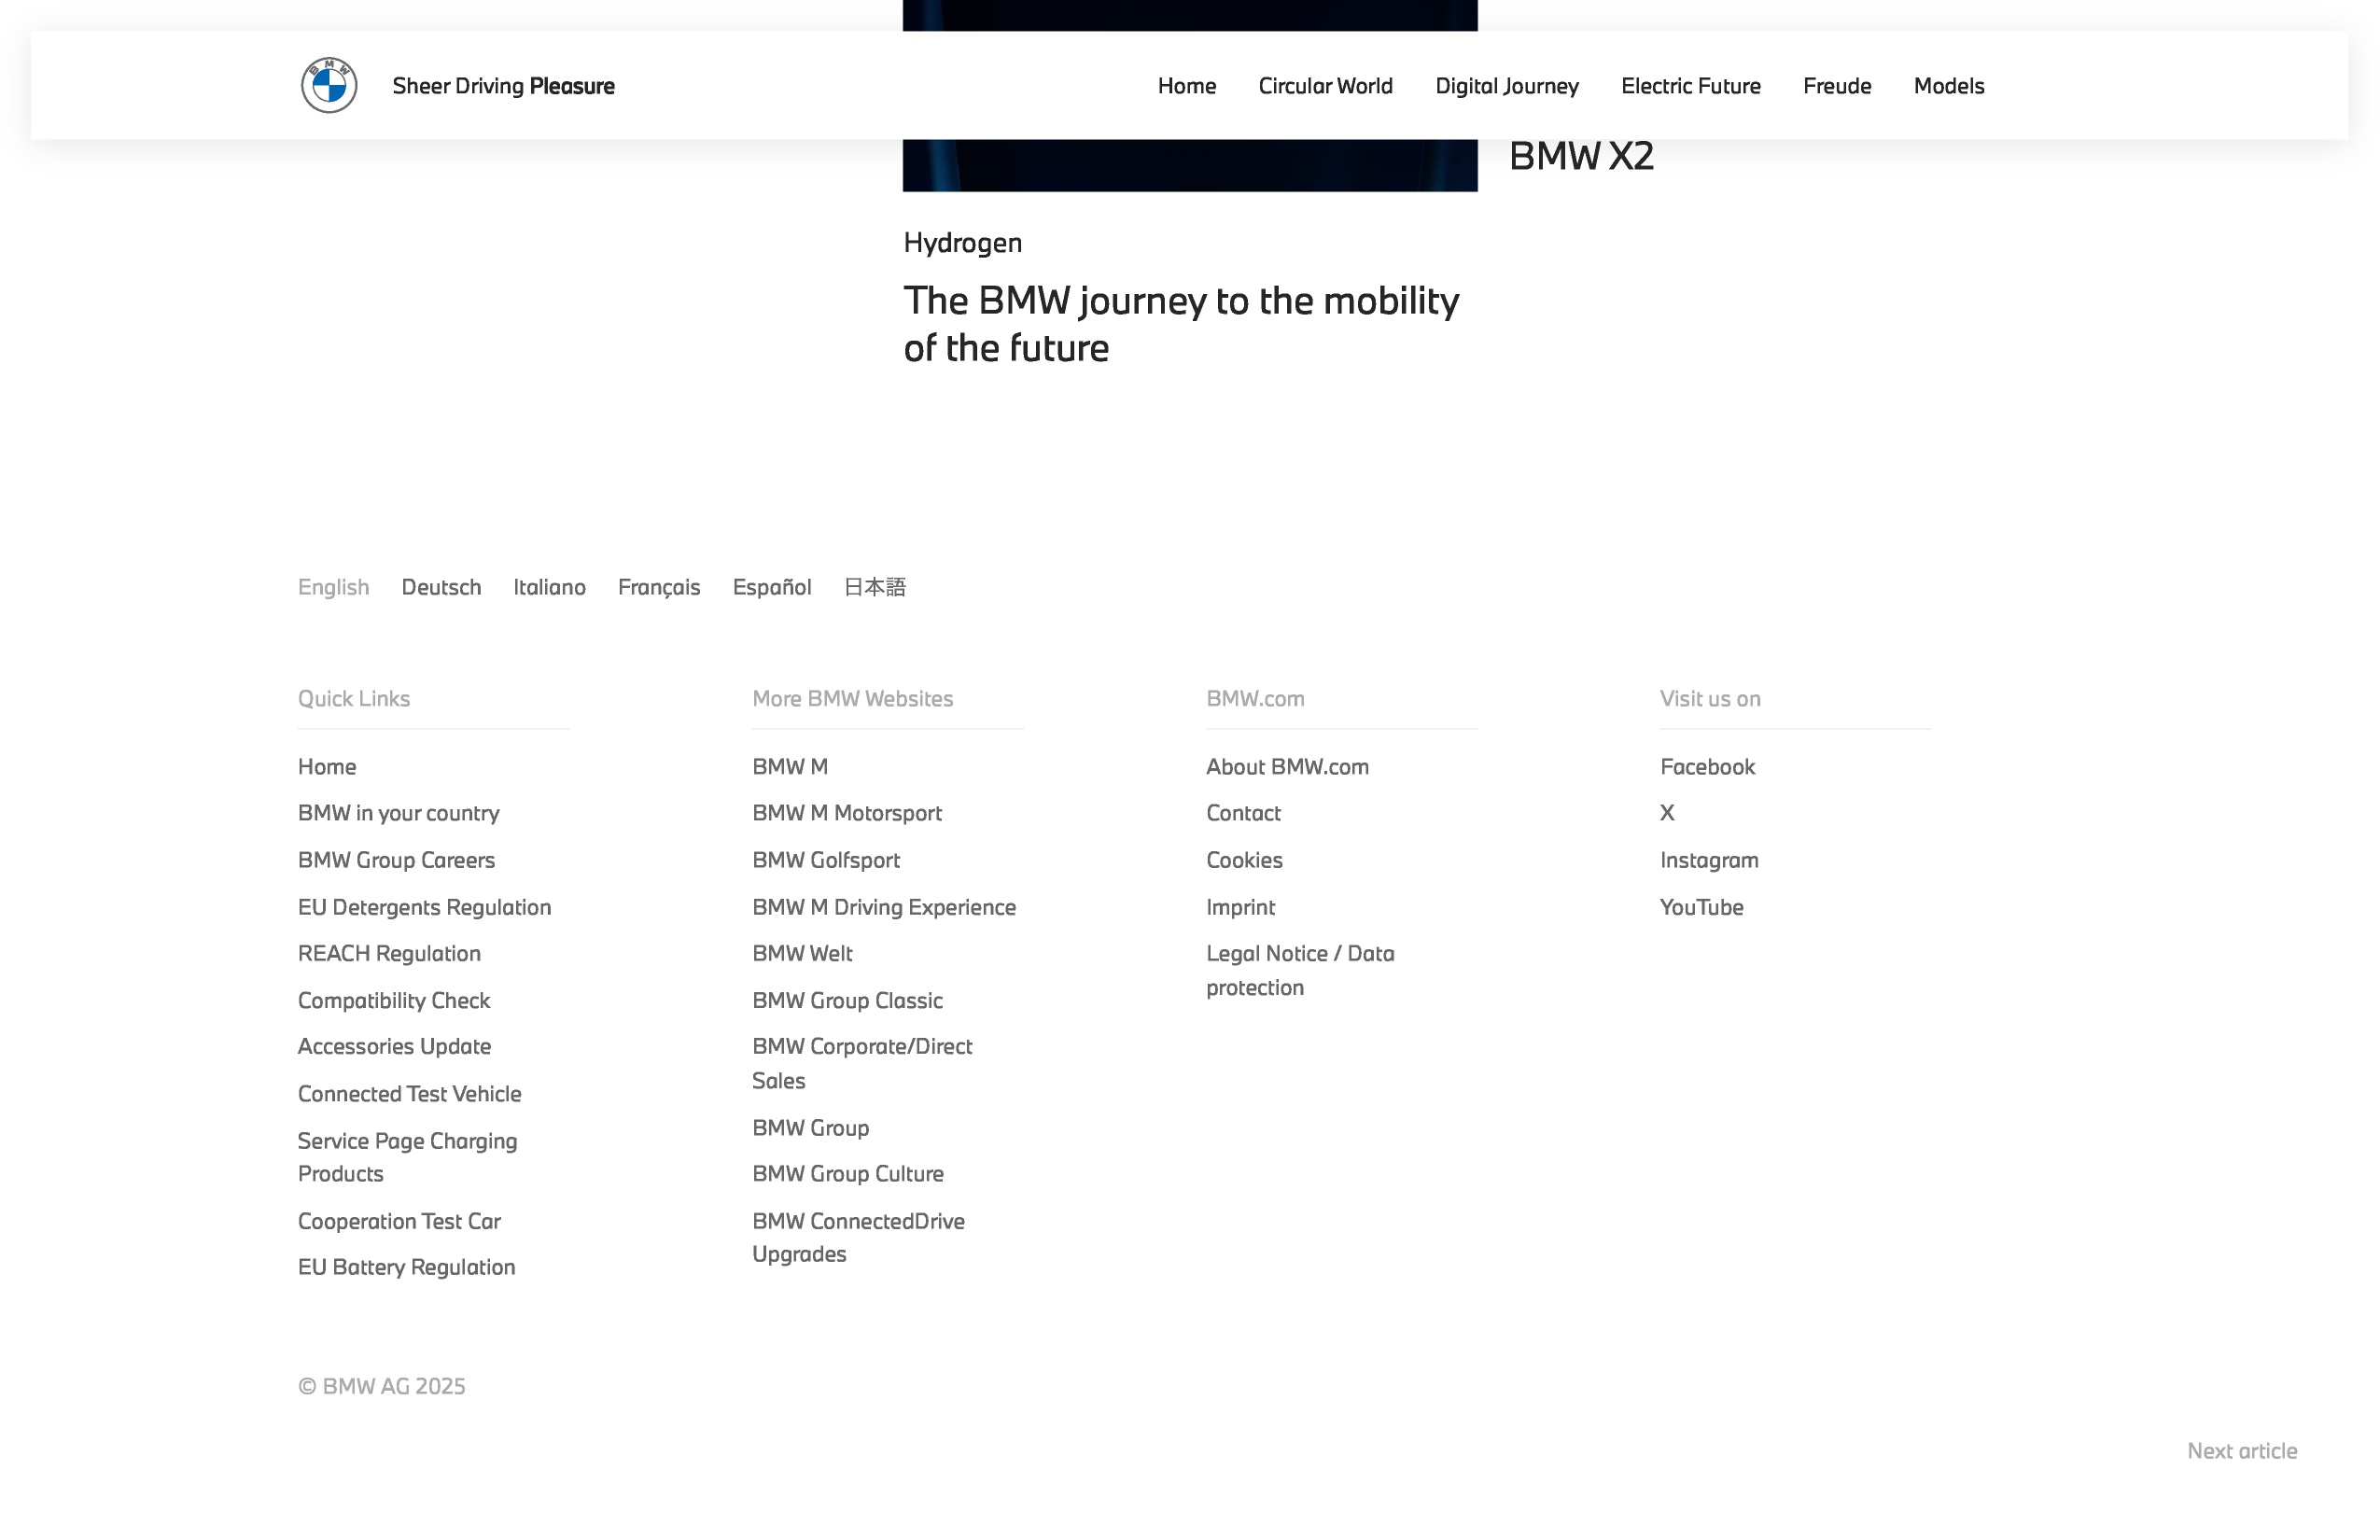Click the BMW roundel logo

point(329,85)
